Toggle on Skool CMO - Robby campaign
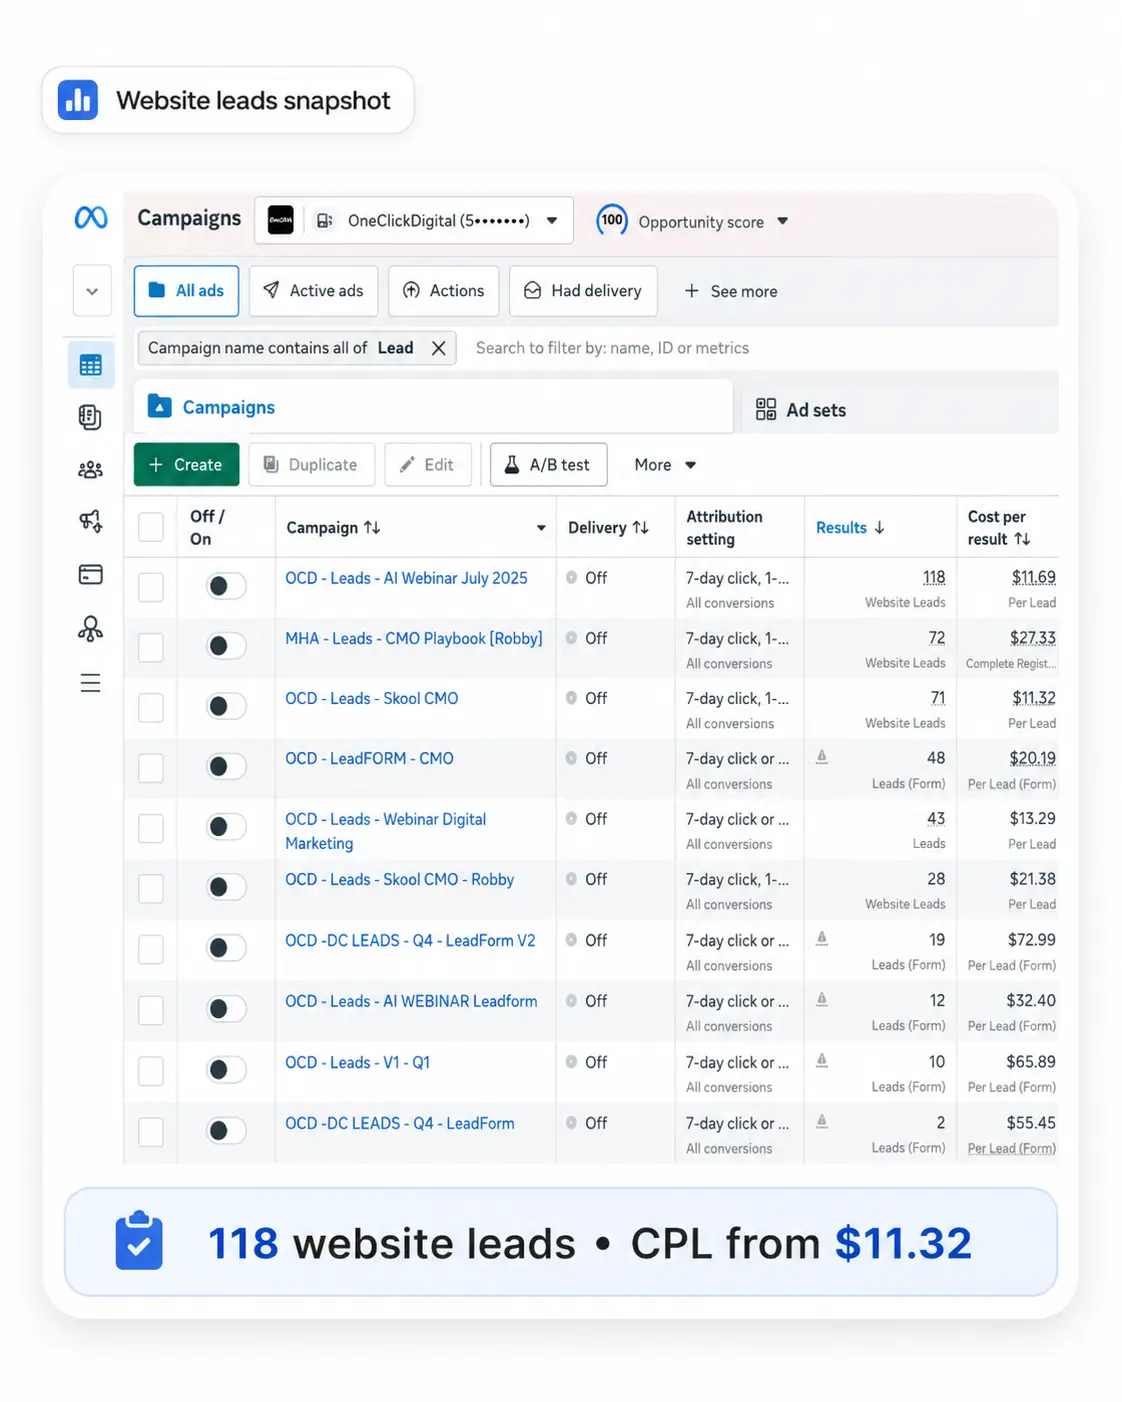The width and height of the screenshot is (1122, 1402). [226, 887]
